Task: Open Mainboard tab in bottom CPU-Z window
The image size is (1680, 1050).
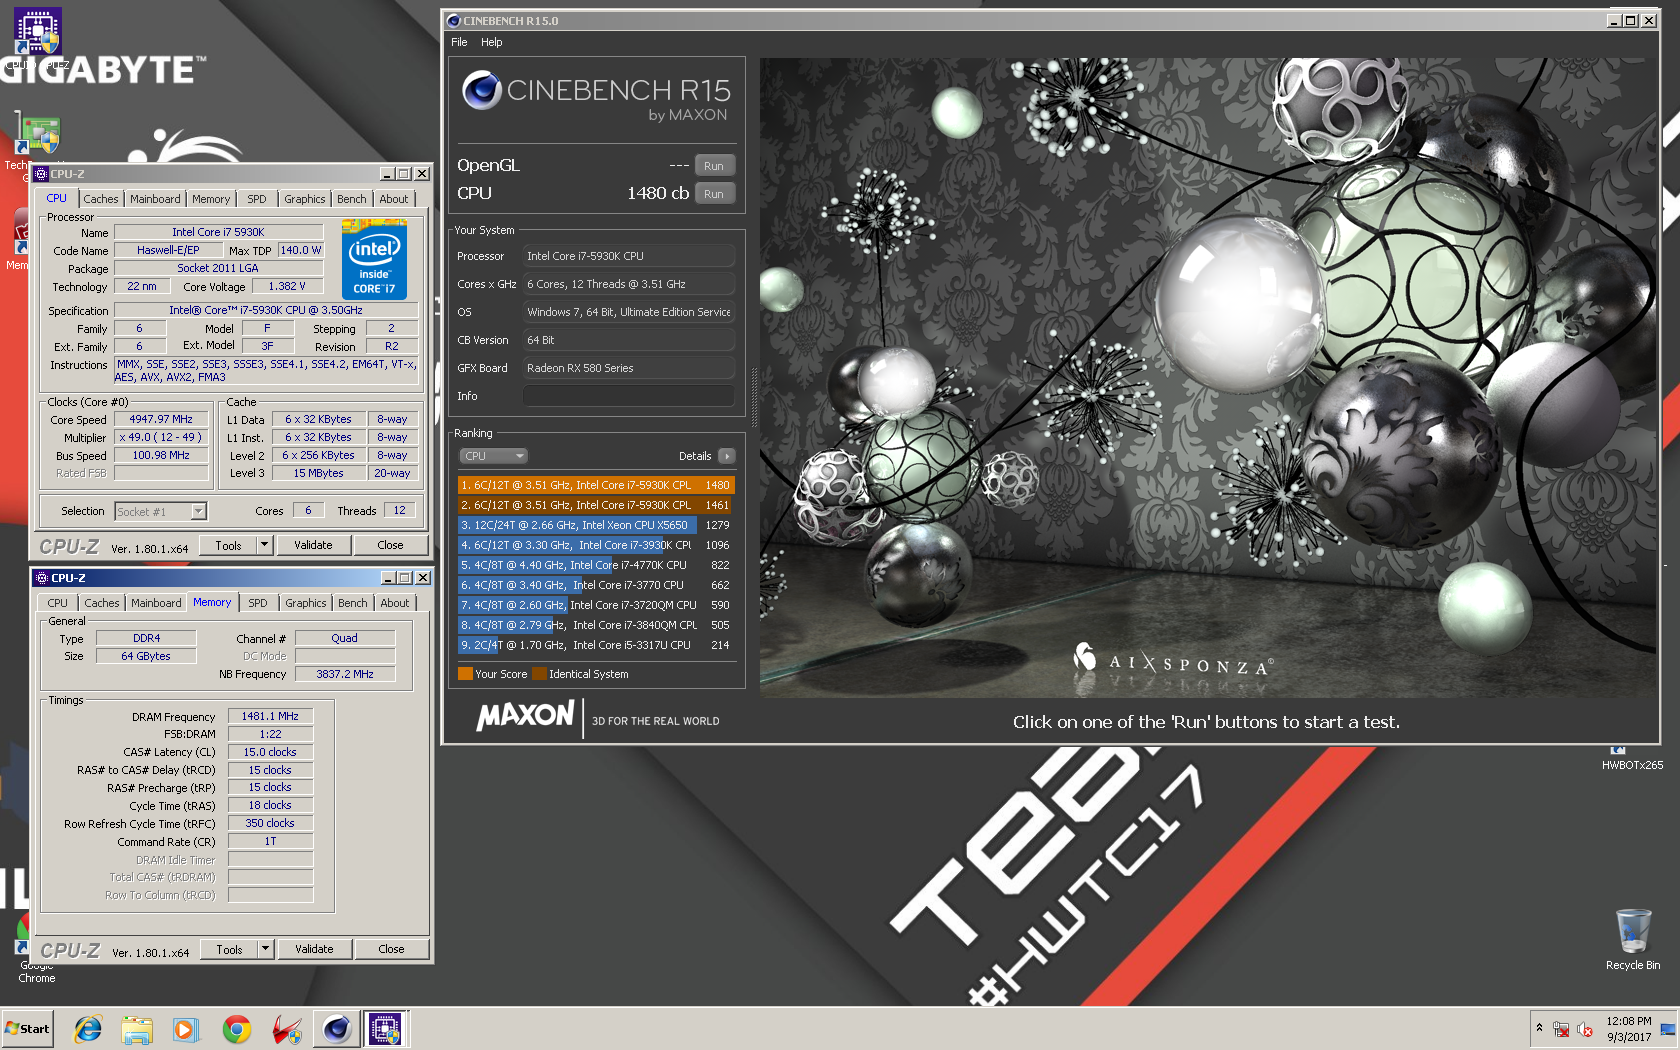Action: (157, 603)
